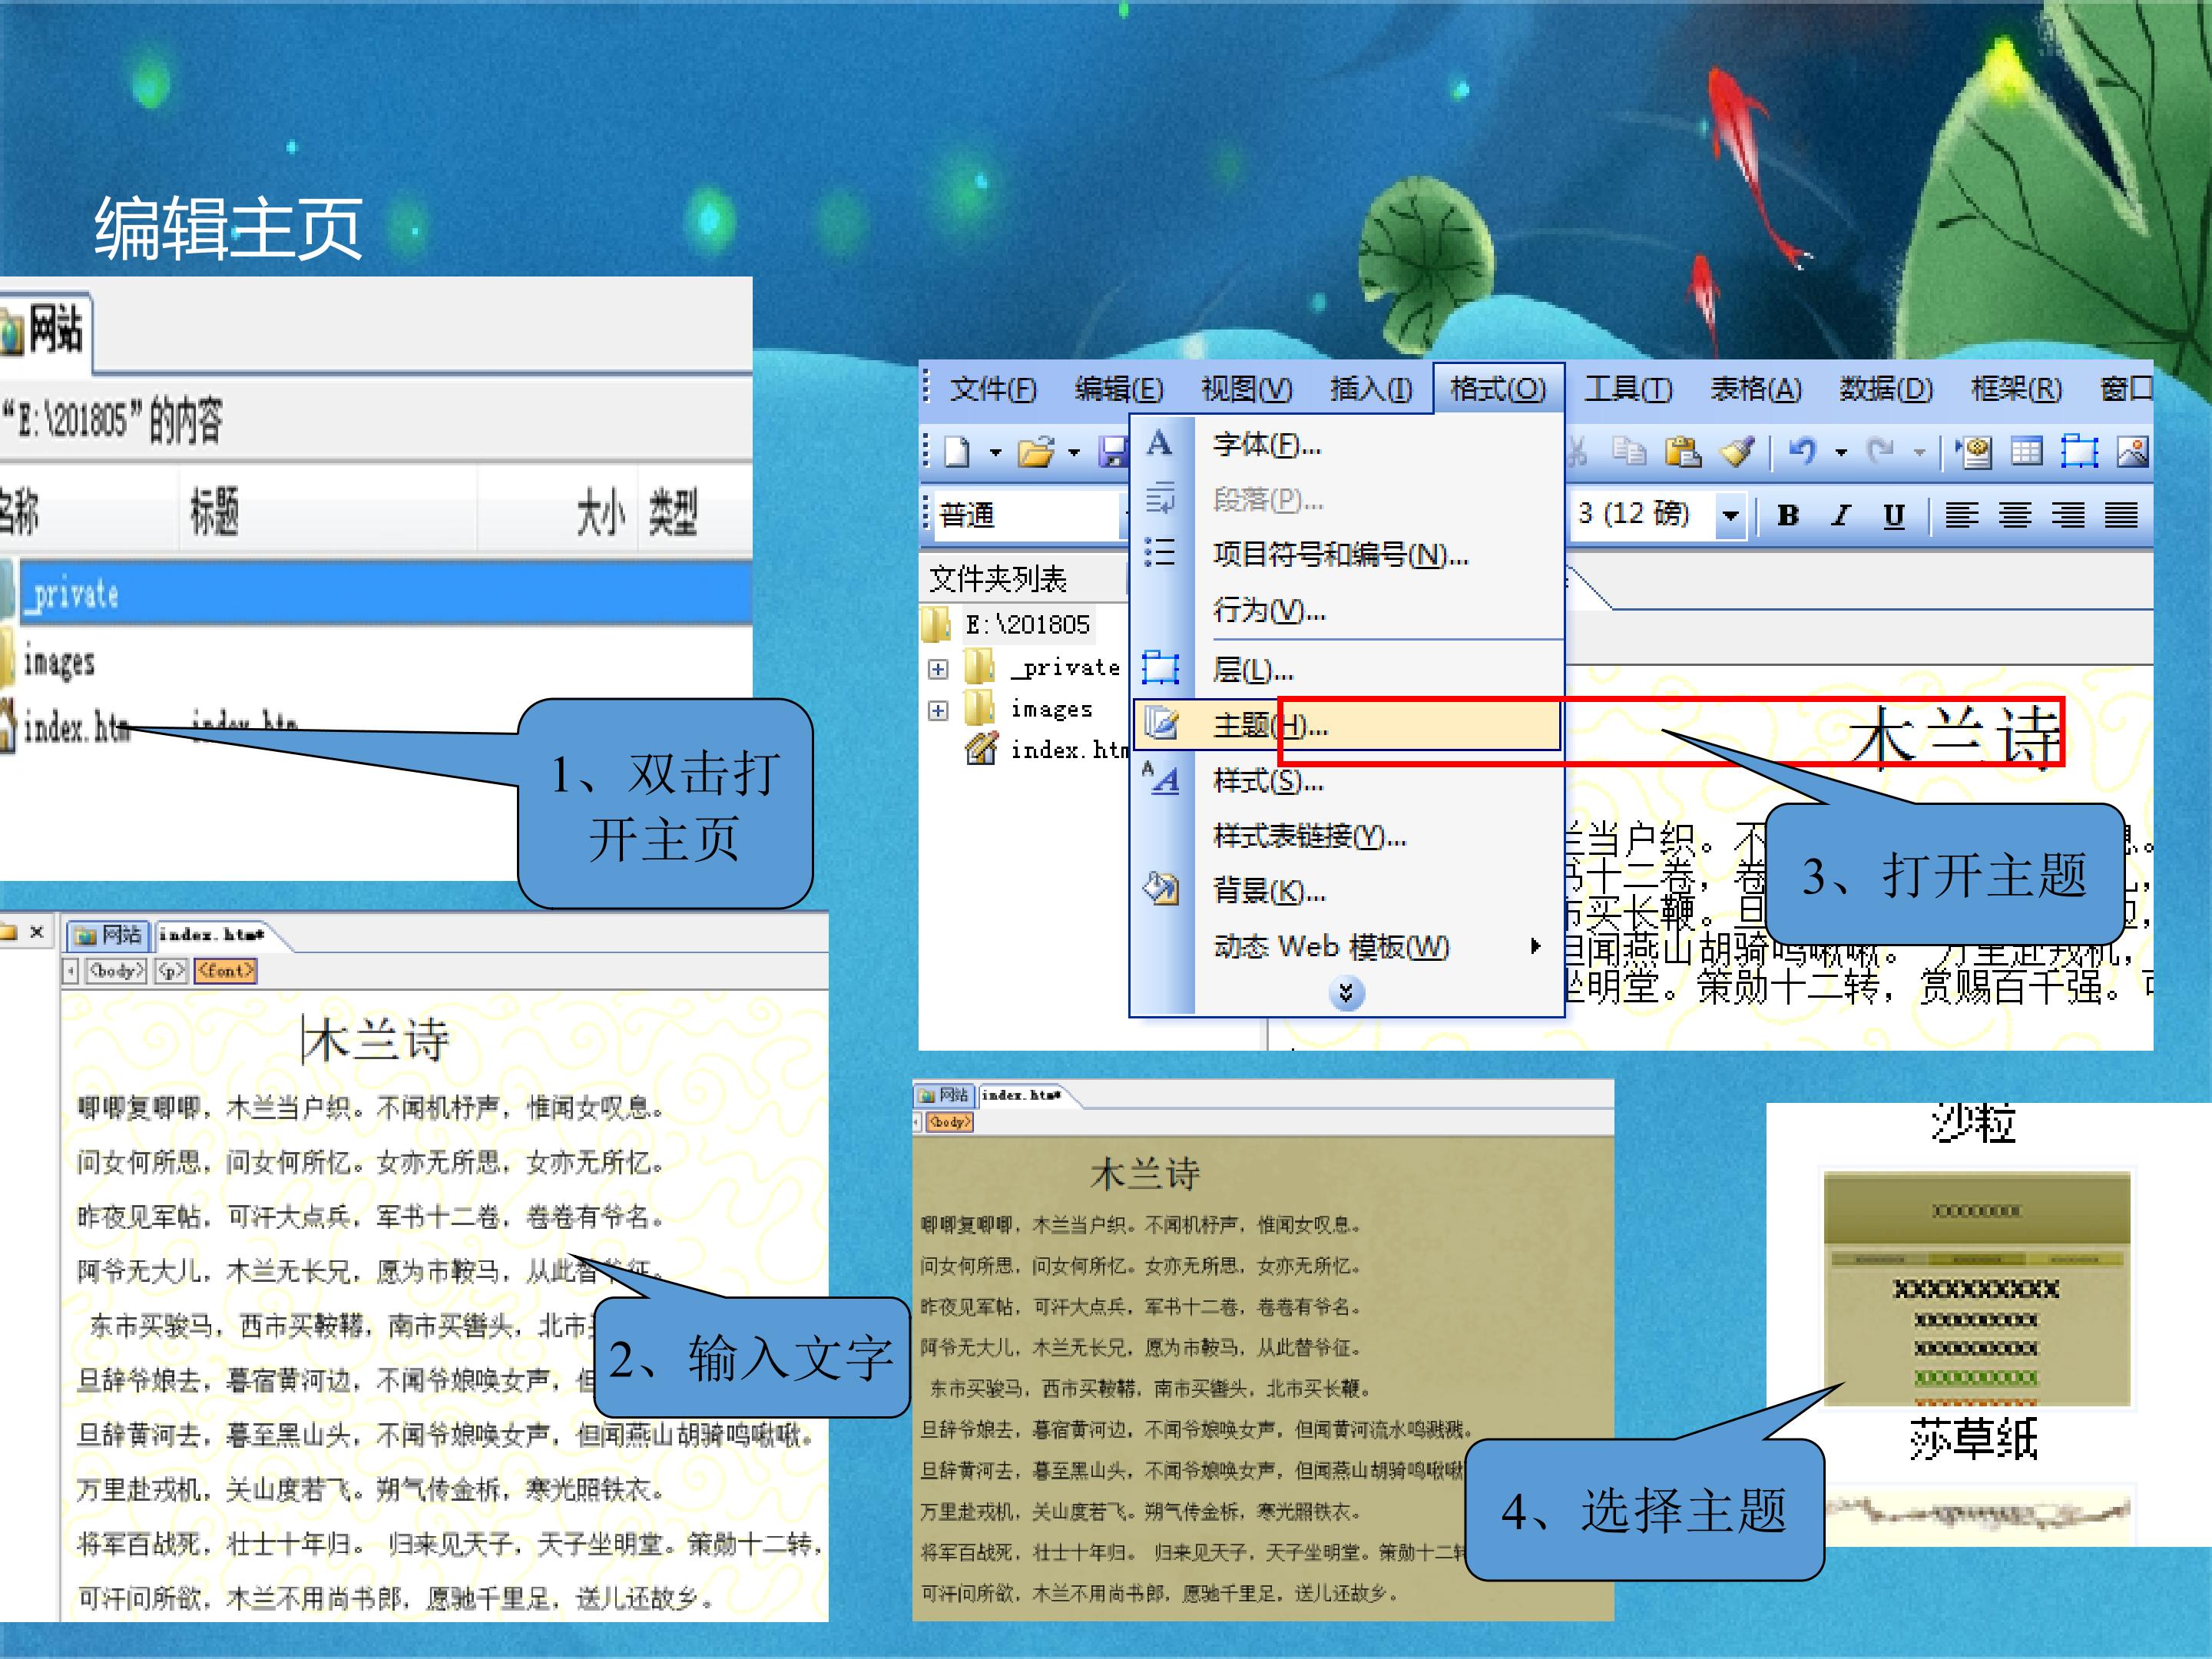This screenshot has width=2212, height=1659.
Task: Expand full menu with double-chevron at menu bottom
Action: [x=1346, y=993]
